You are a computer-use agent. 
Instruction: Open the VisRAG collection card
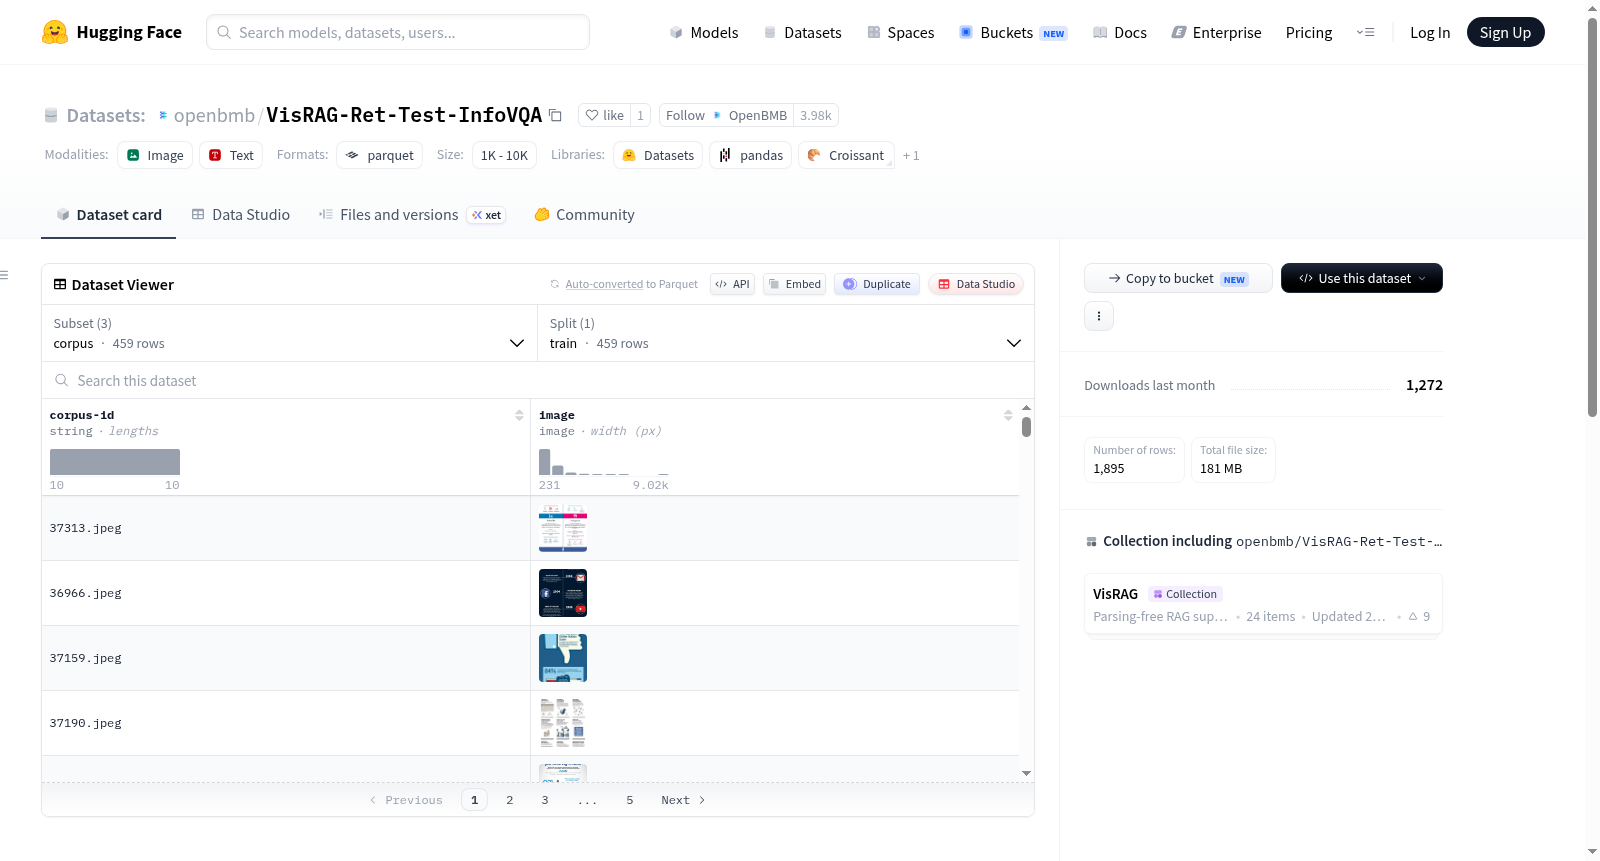click(1263, 604)
